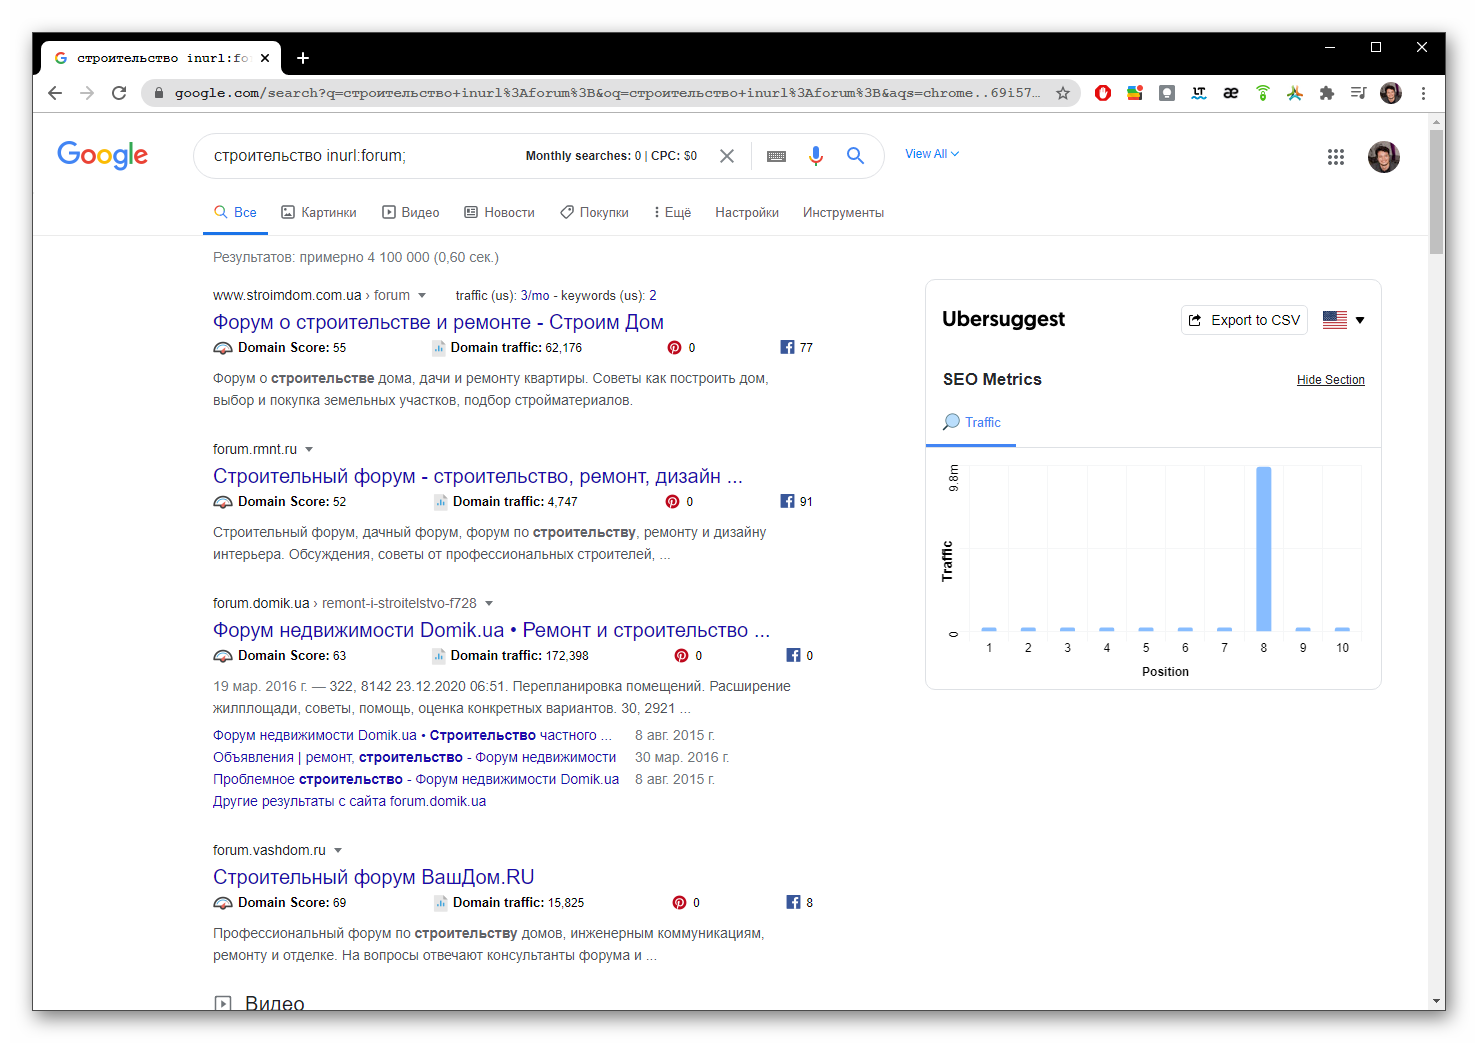Screen dimensions: 1478x1043
Task: Open Проблемное строительство sitelink
Action: click(x=416, y=780)
